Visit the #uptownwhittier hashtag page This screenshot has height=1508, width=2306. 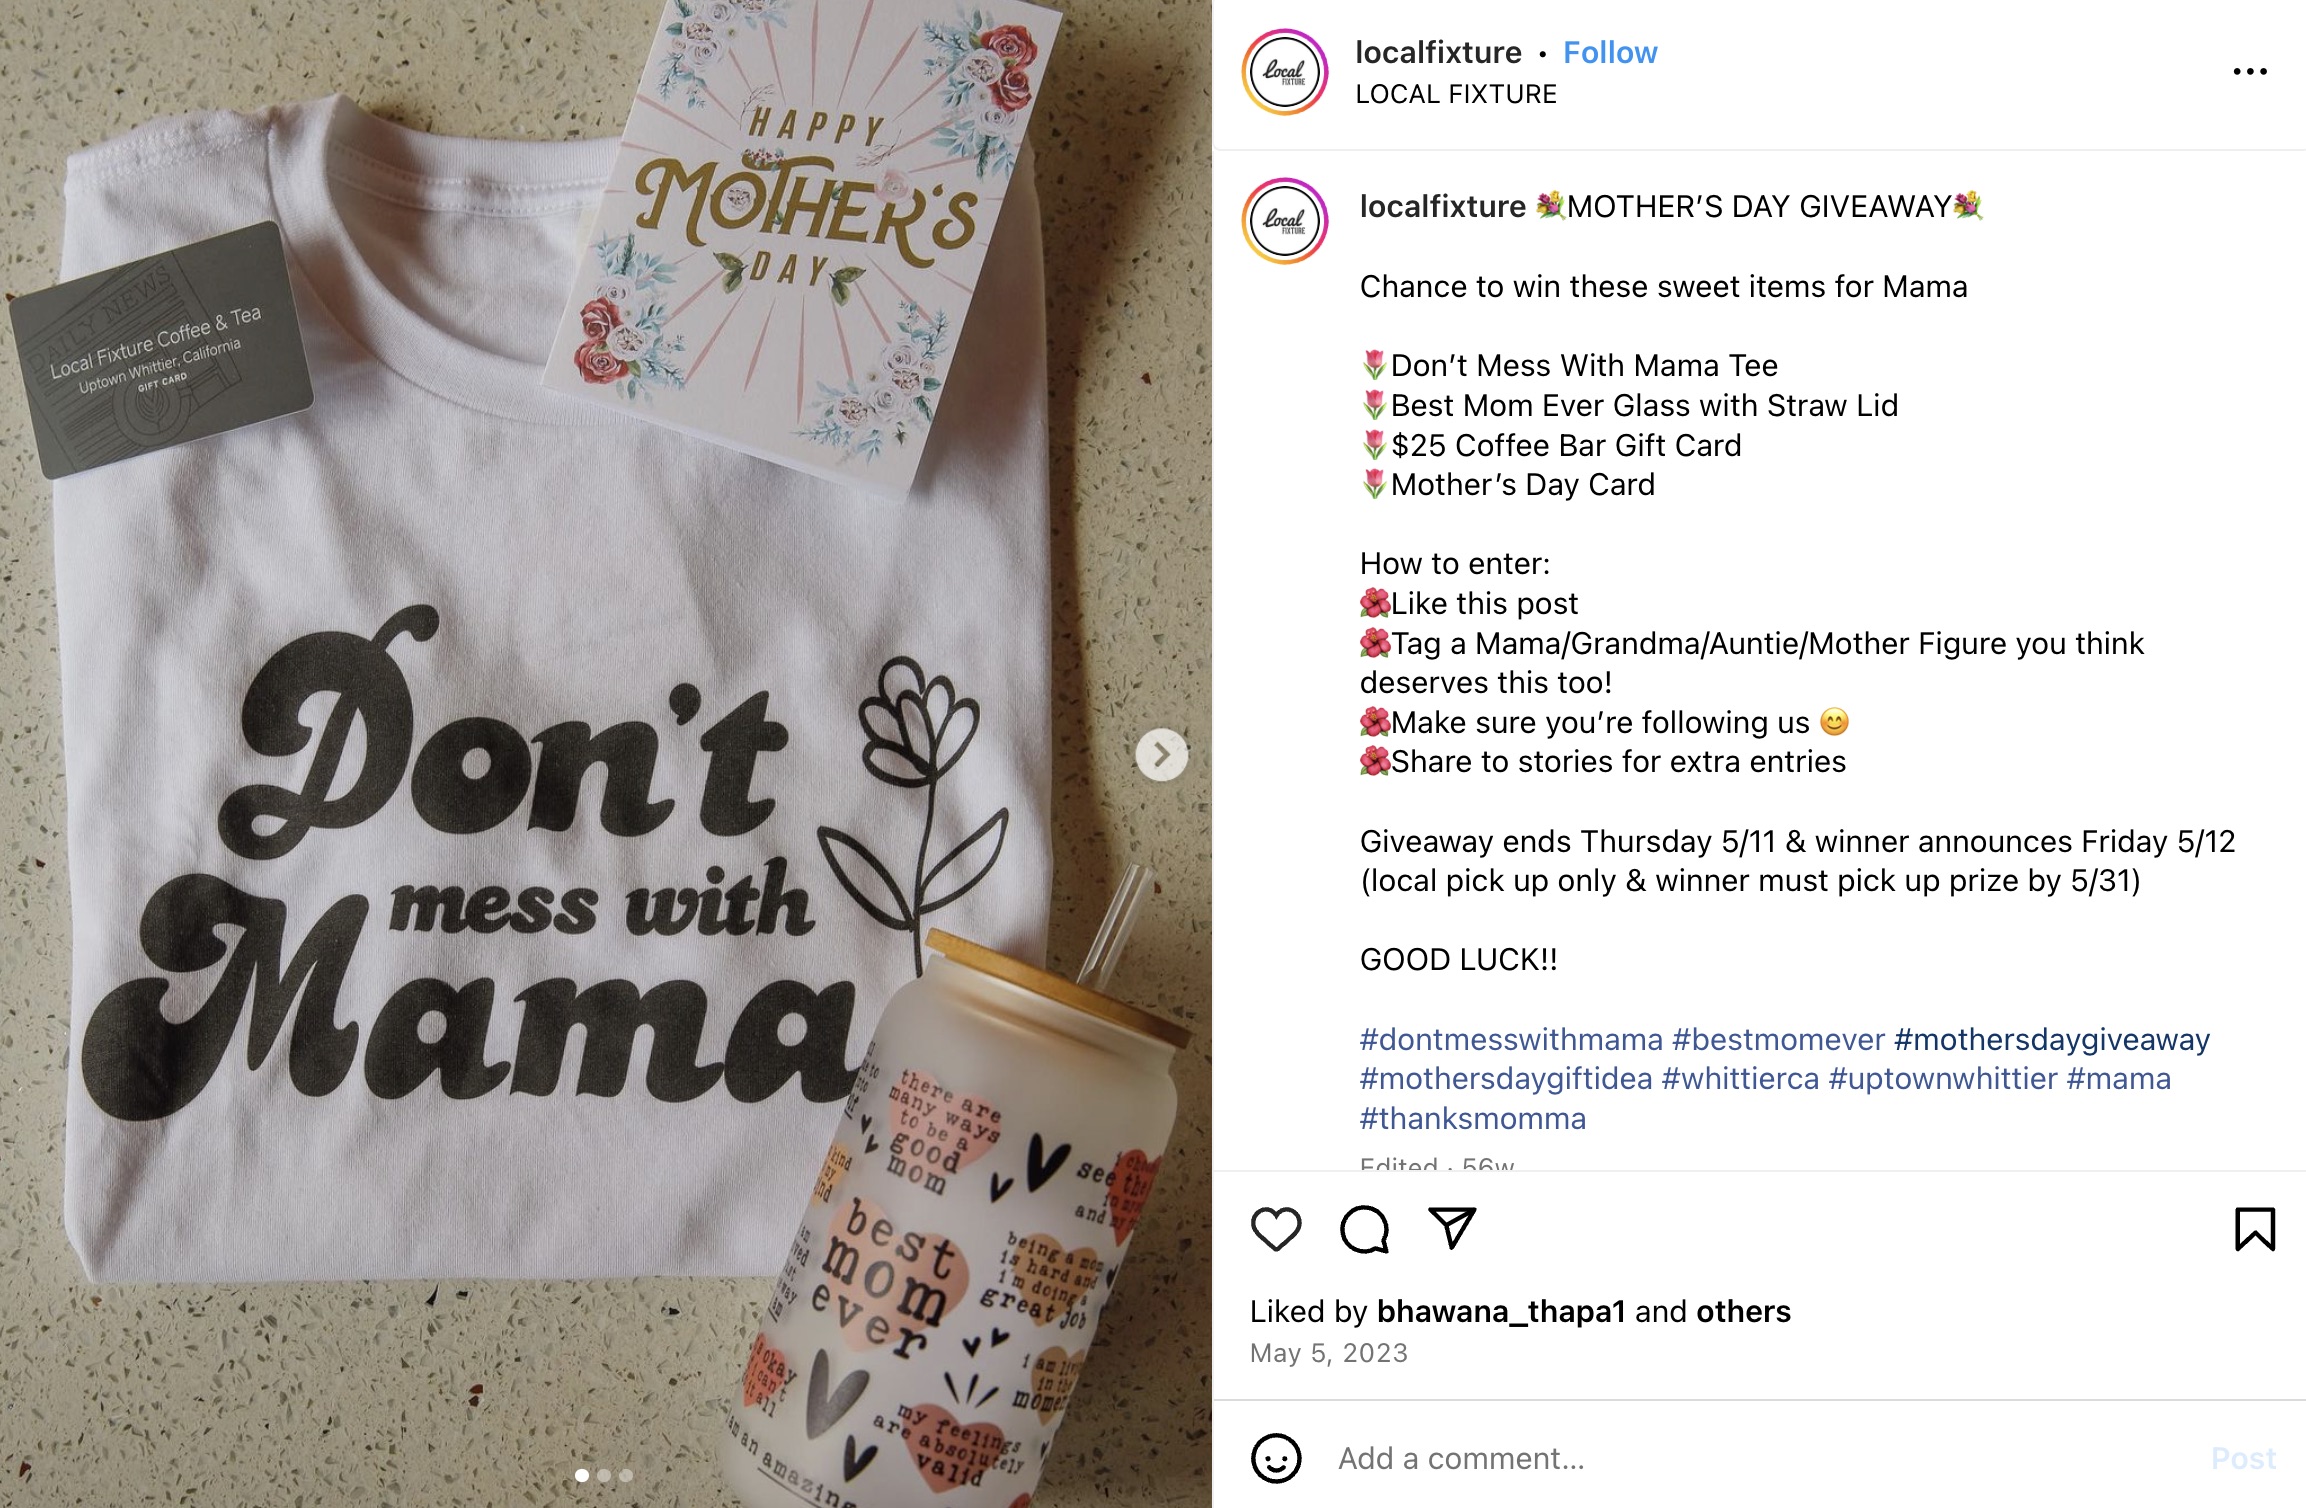tap(1942, 1079)
